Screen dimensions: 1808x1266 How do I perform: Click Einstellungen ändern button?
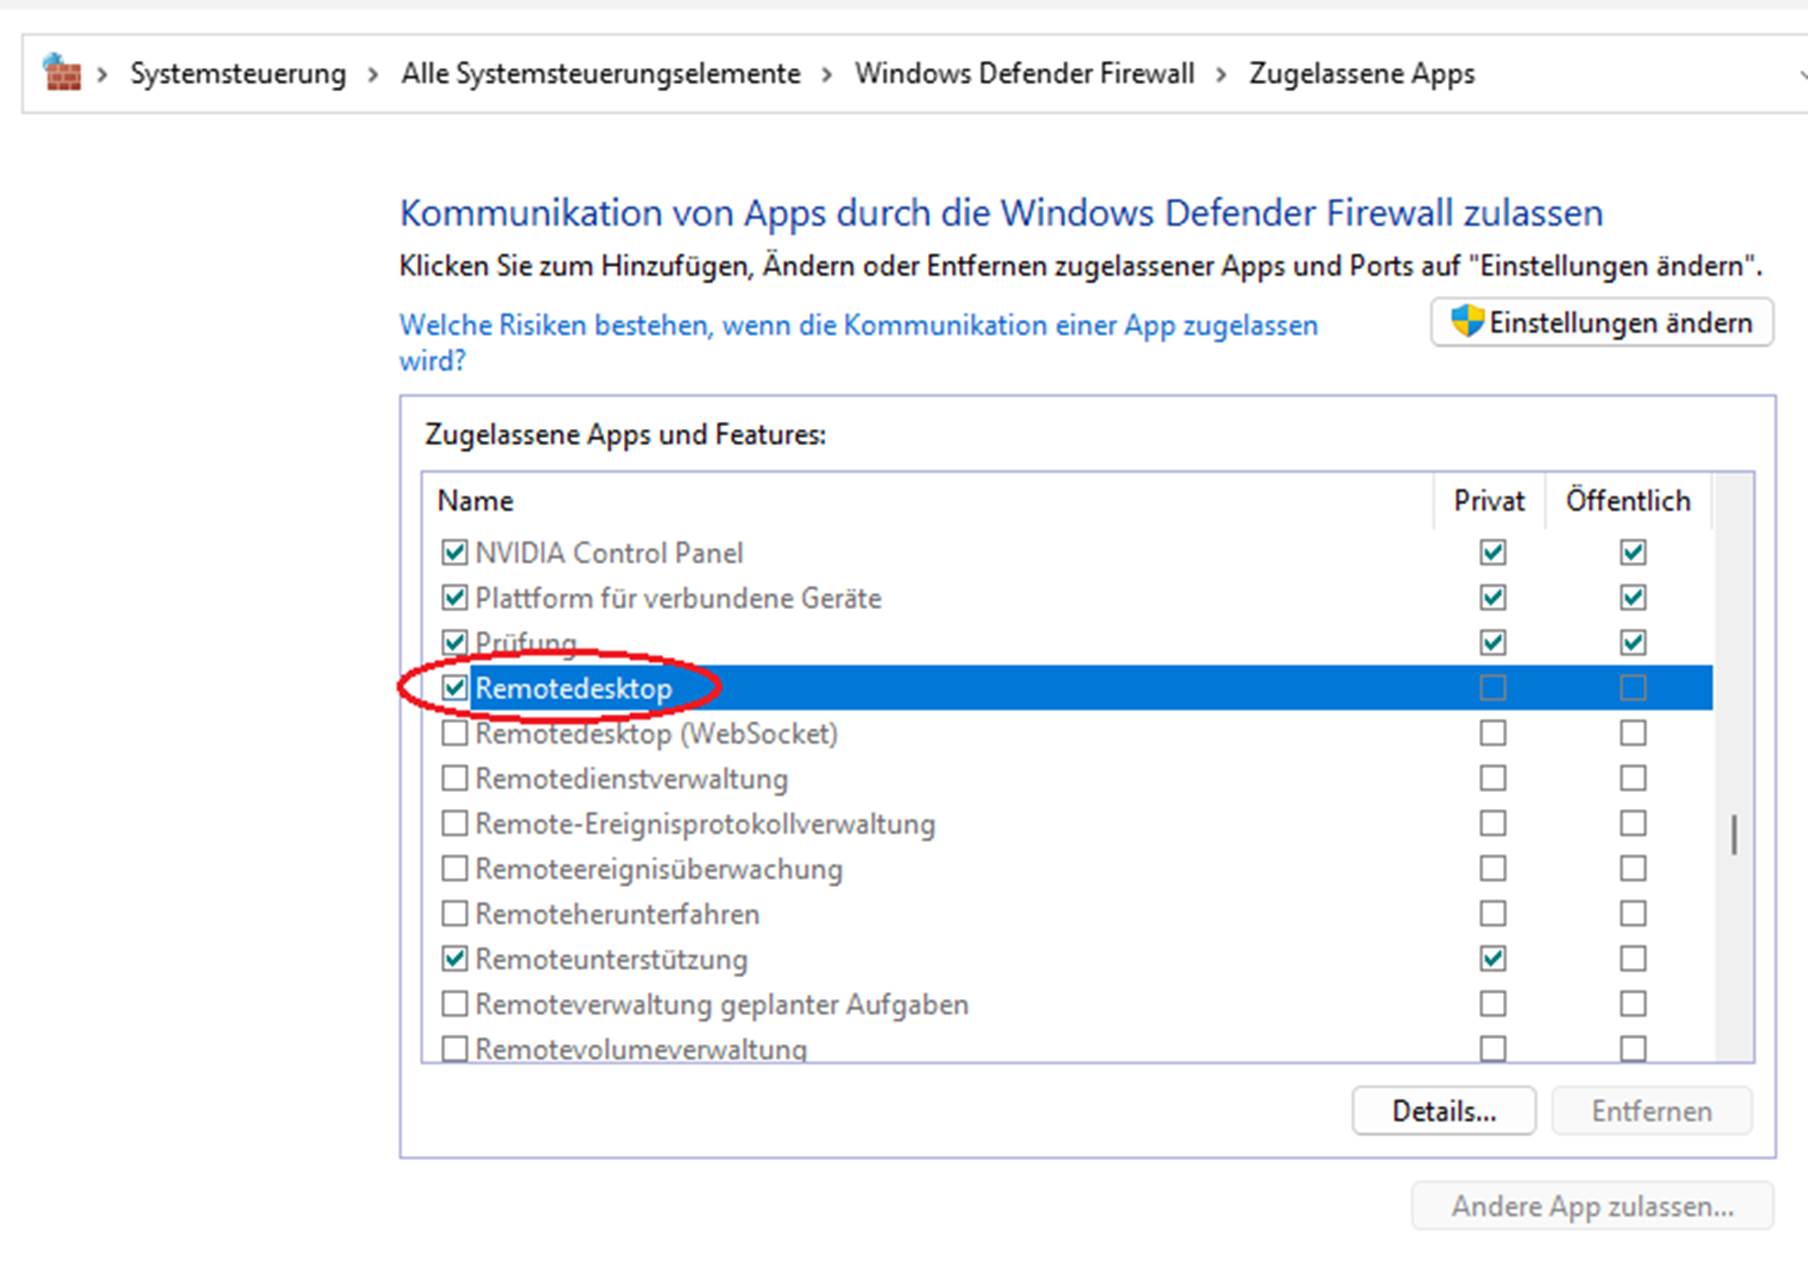[1602, 323]
